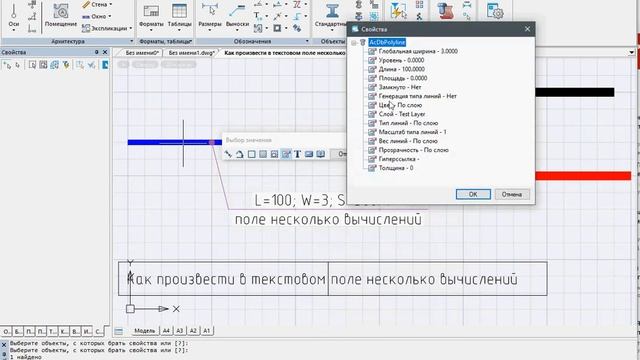Expand the Архитектура ribbon panel
640x360 pixels.
(x=131, y=41)
